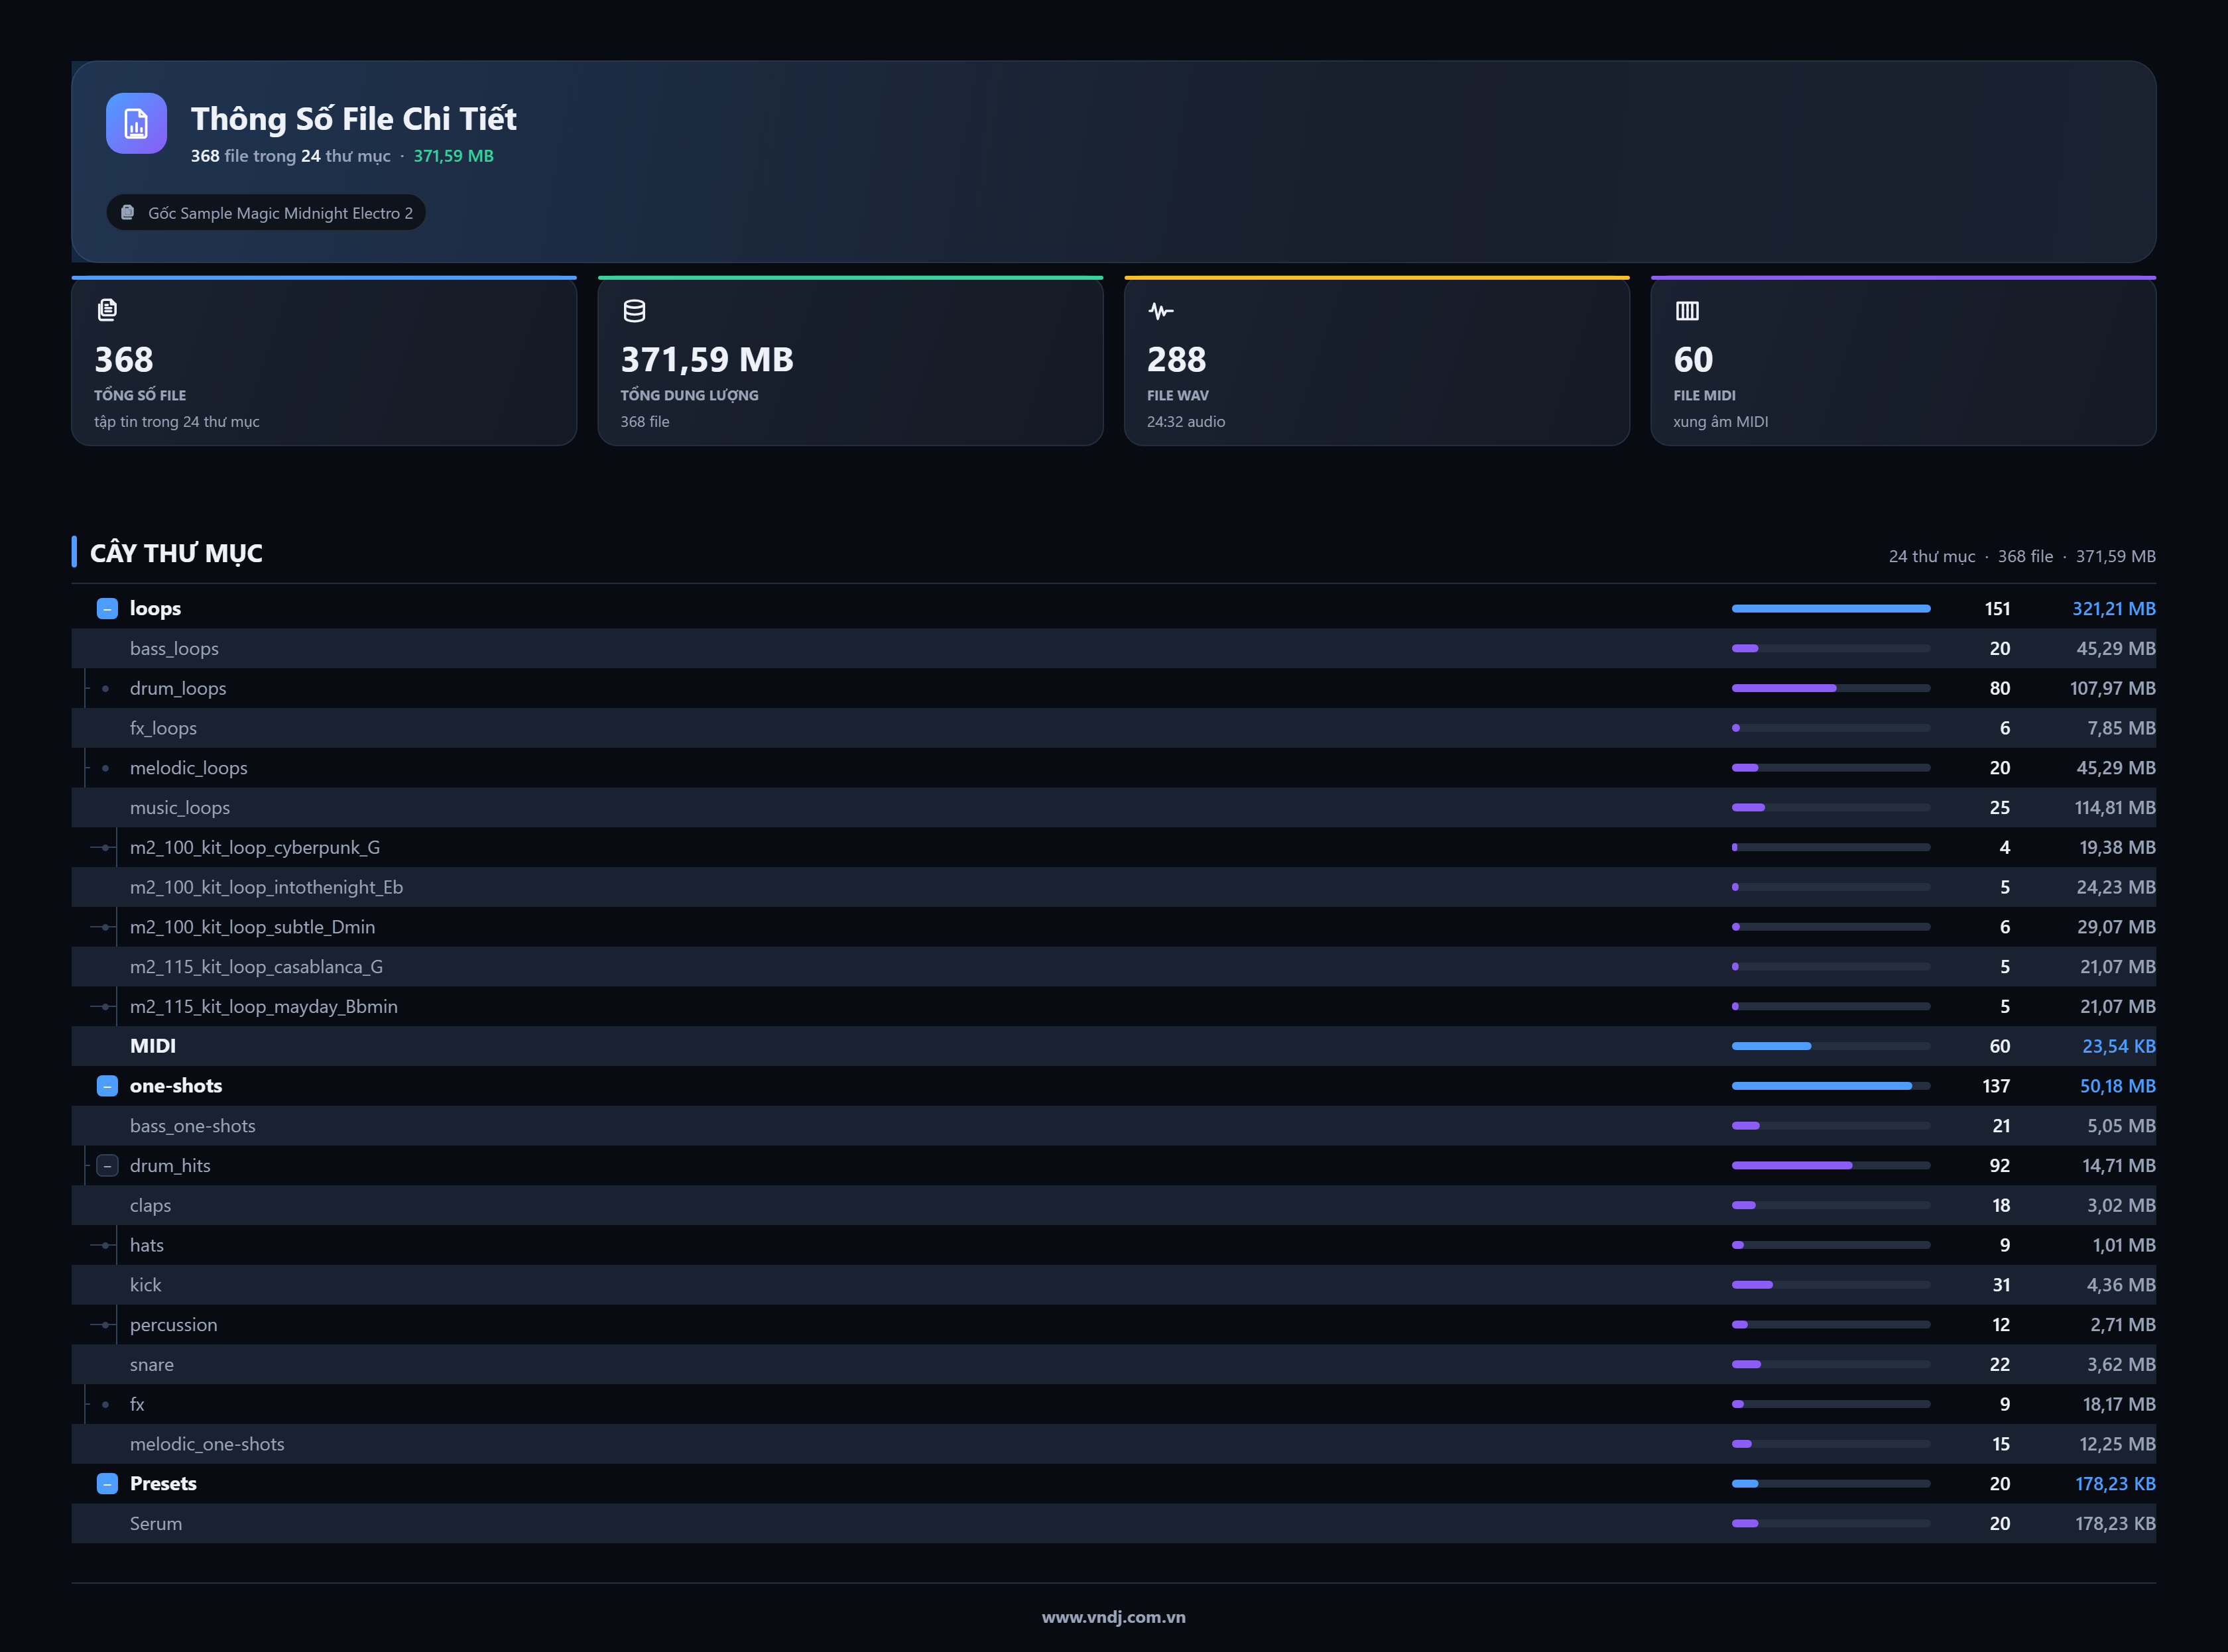Viewport: 2228px width, 1652px height.
Task: Select the Serum presets row
Action: (x=1113, y=1524)
